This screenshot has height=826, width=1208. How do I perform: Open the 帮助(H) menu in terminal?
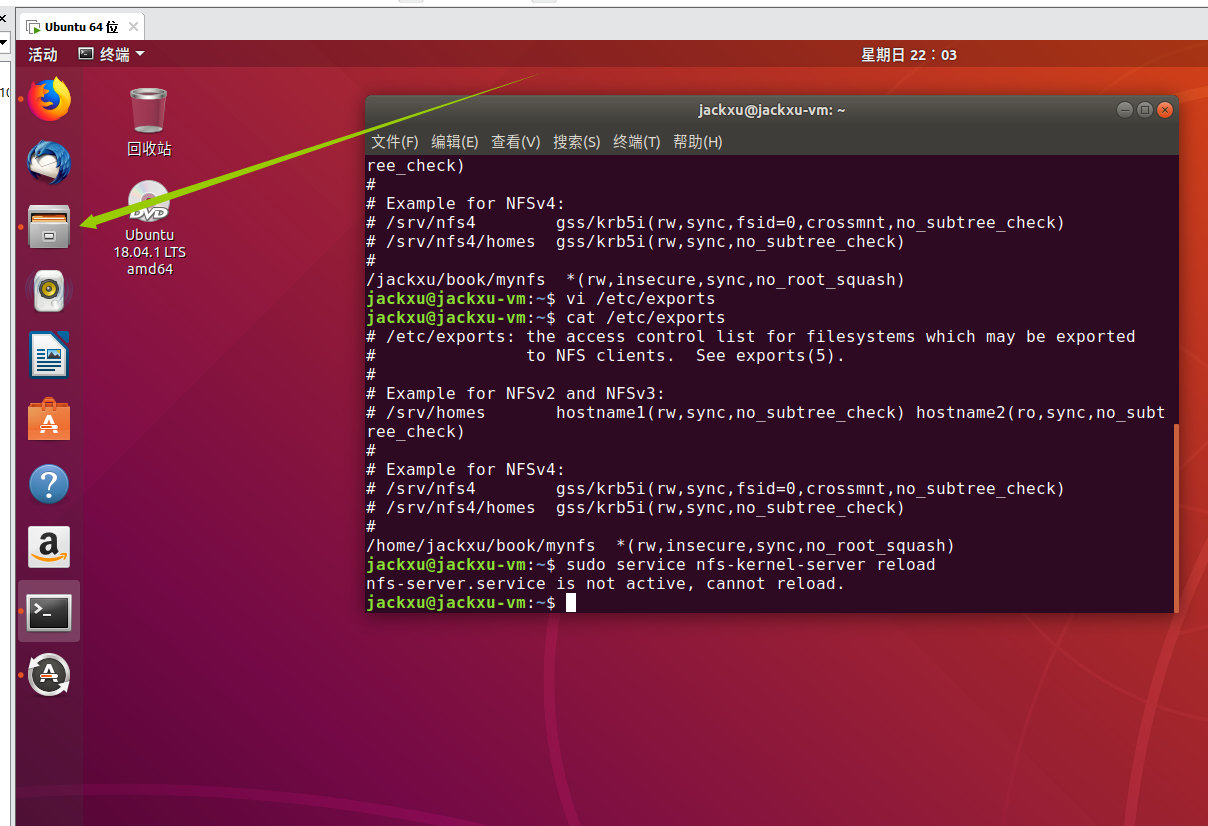pos(698,142)
